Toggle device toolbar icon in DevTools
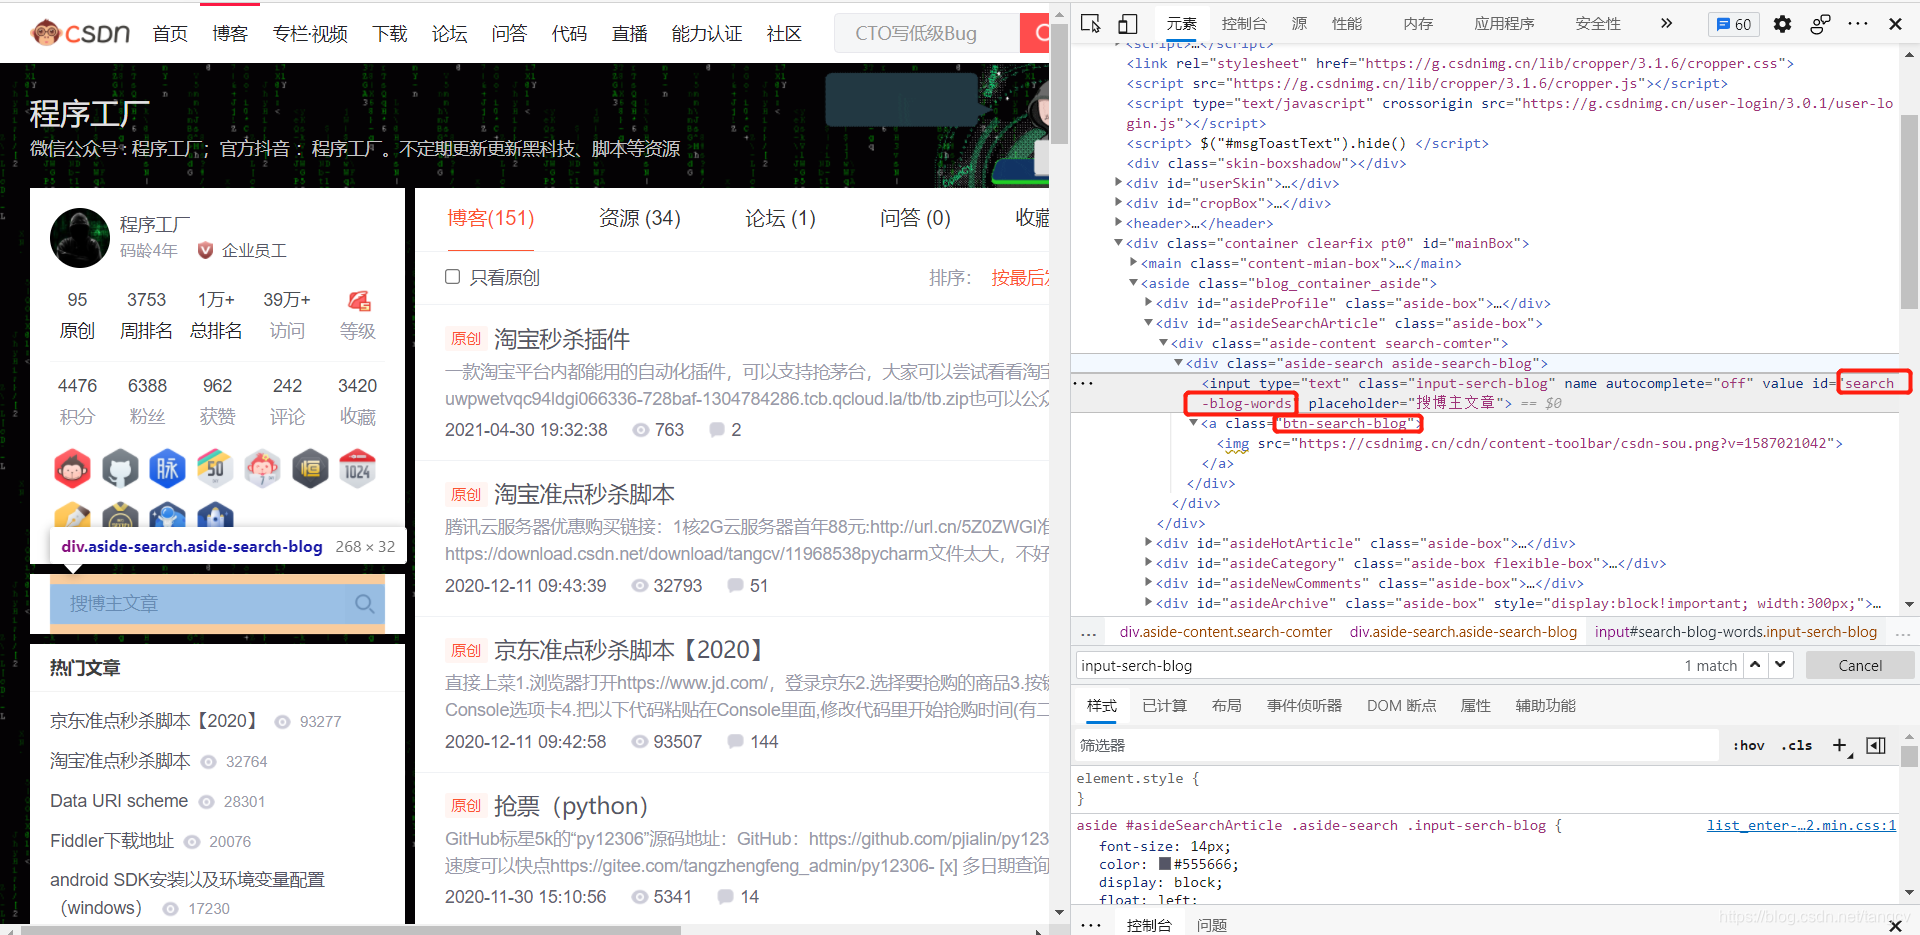 click(x=1127, y=24)
